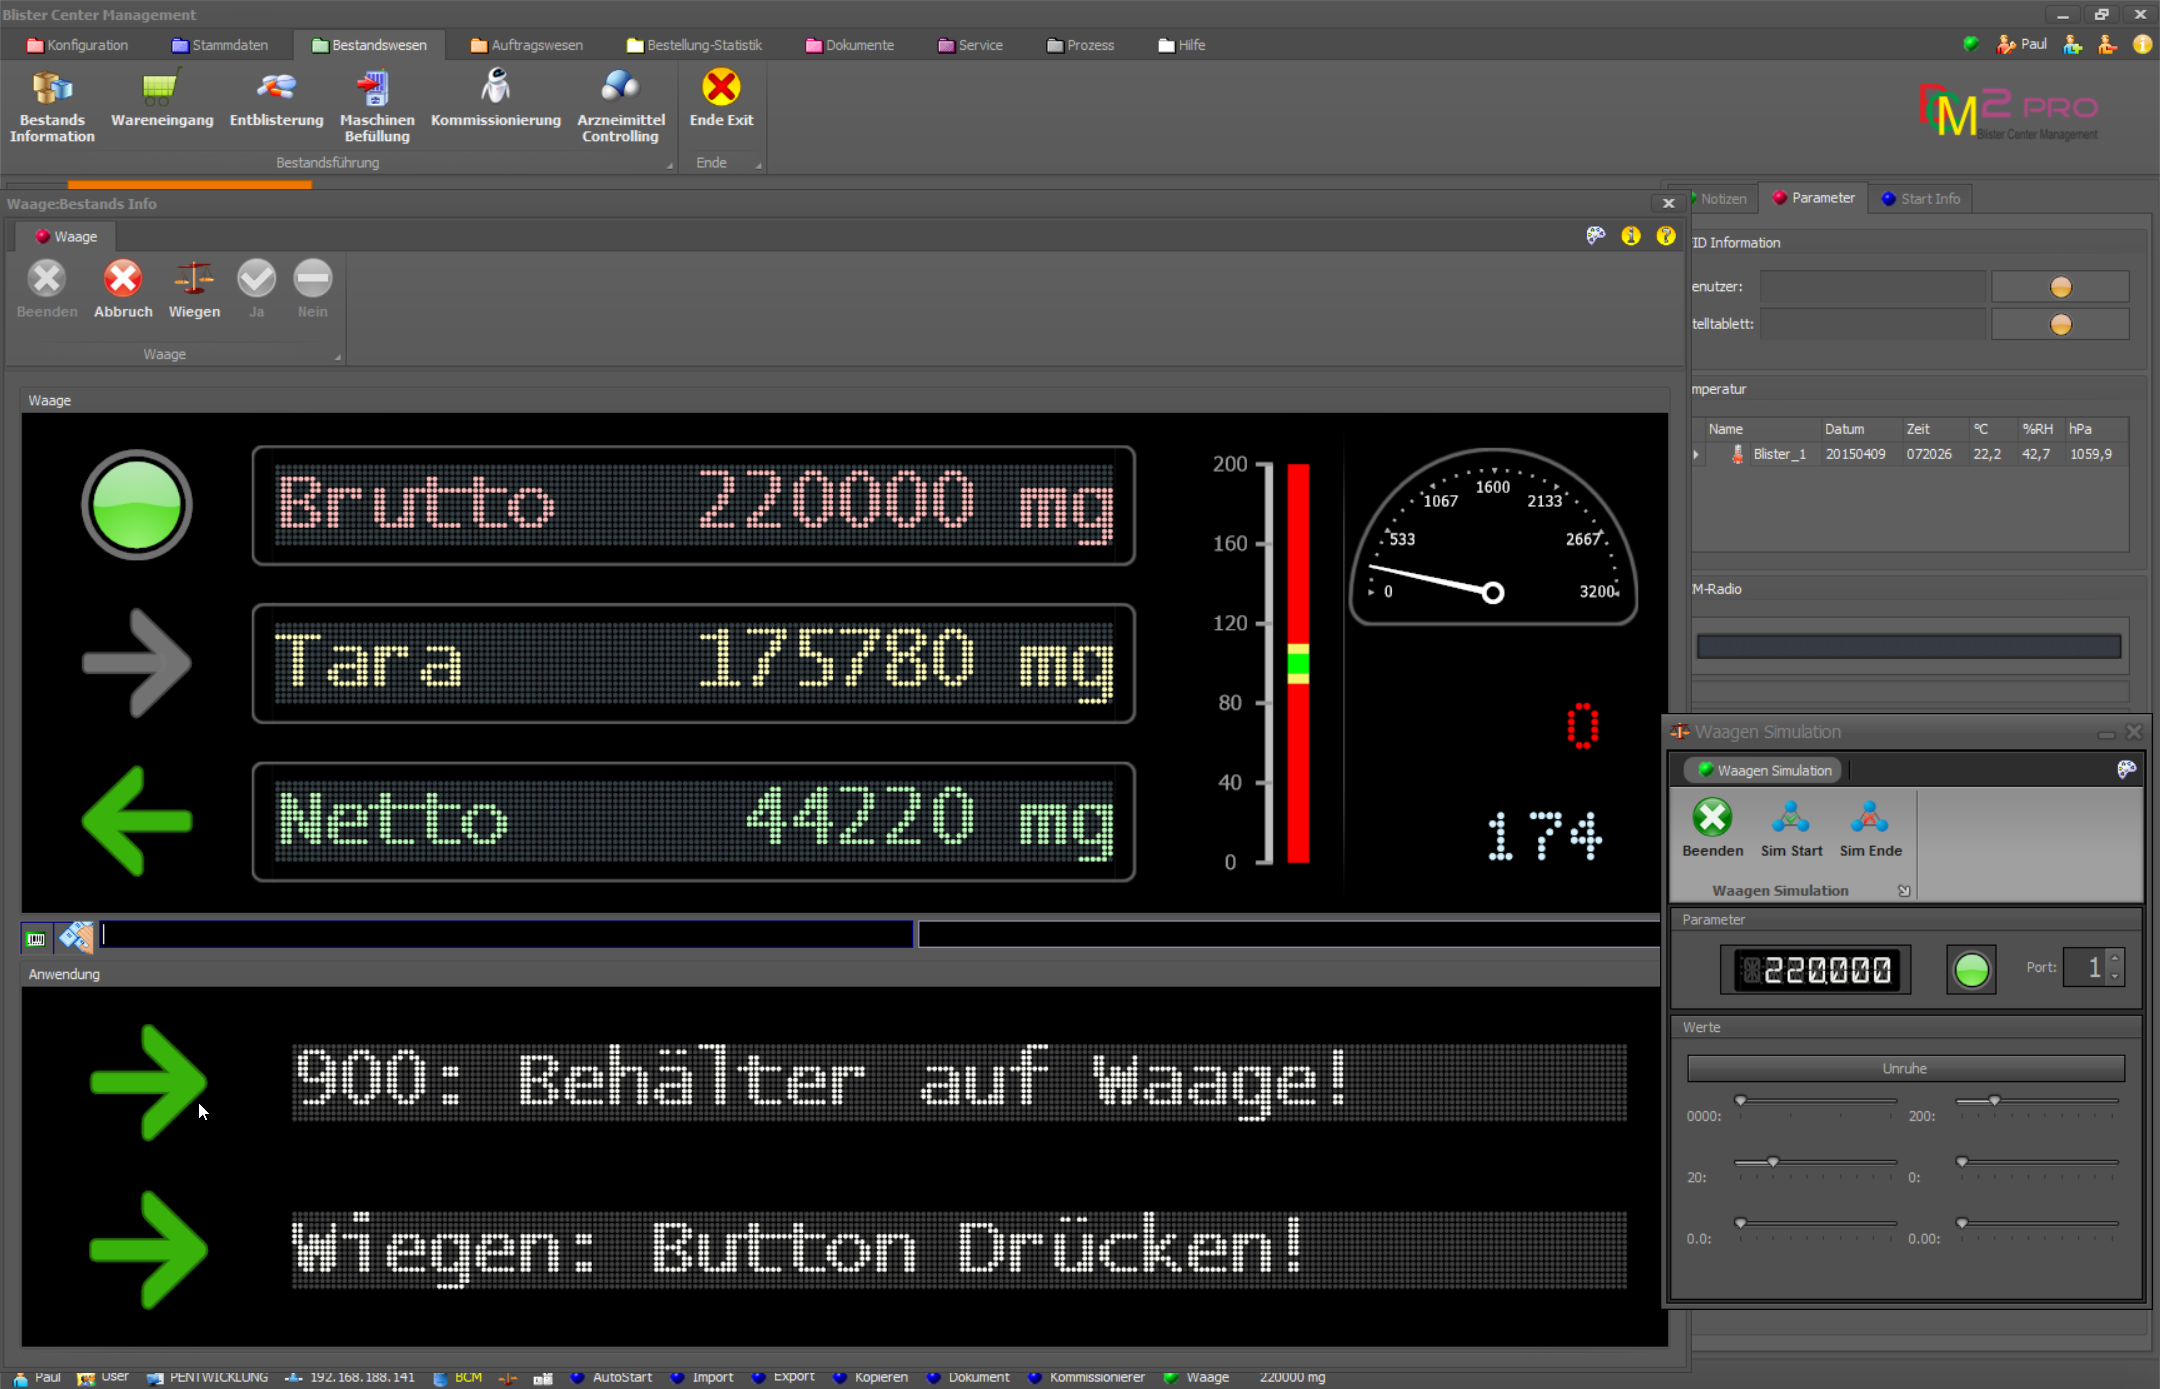The width and height of the screenshot is (2160, 1389).
Task: Click the 200 value slider handle
Action: click(1994, 1100)
